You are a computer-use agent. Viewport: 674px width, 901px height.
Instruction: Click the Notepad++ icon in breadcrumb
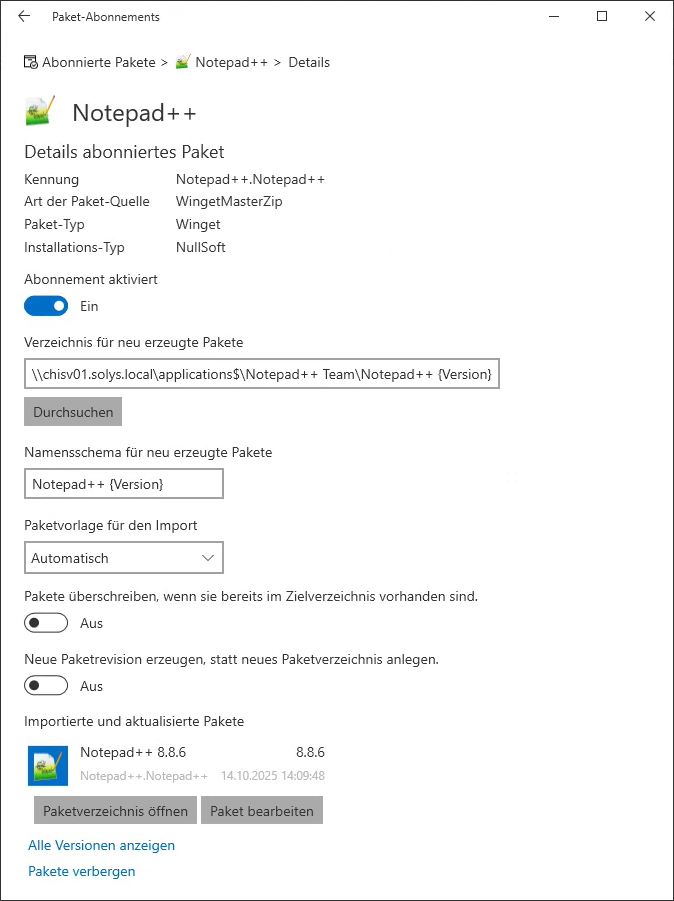183,62
